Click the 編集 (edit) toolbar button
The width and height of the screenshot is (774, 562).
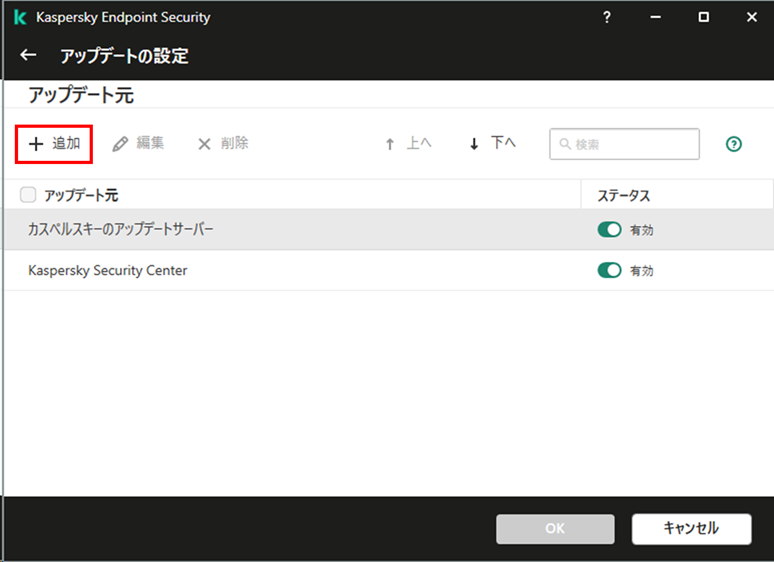coord(138,144)
